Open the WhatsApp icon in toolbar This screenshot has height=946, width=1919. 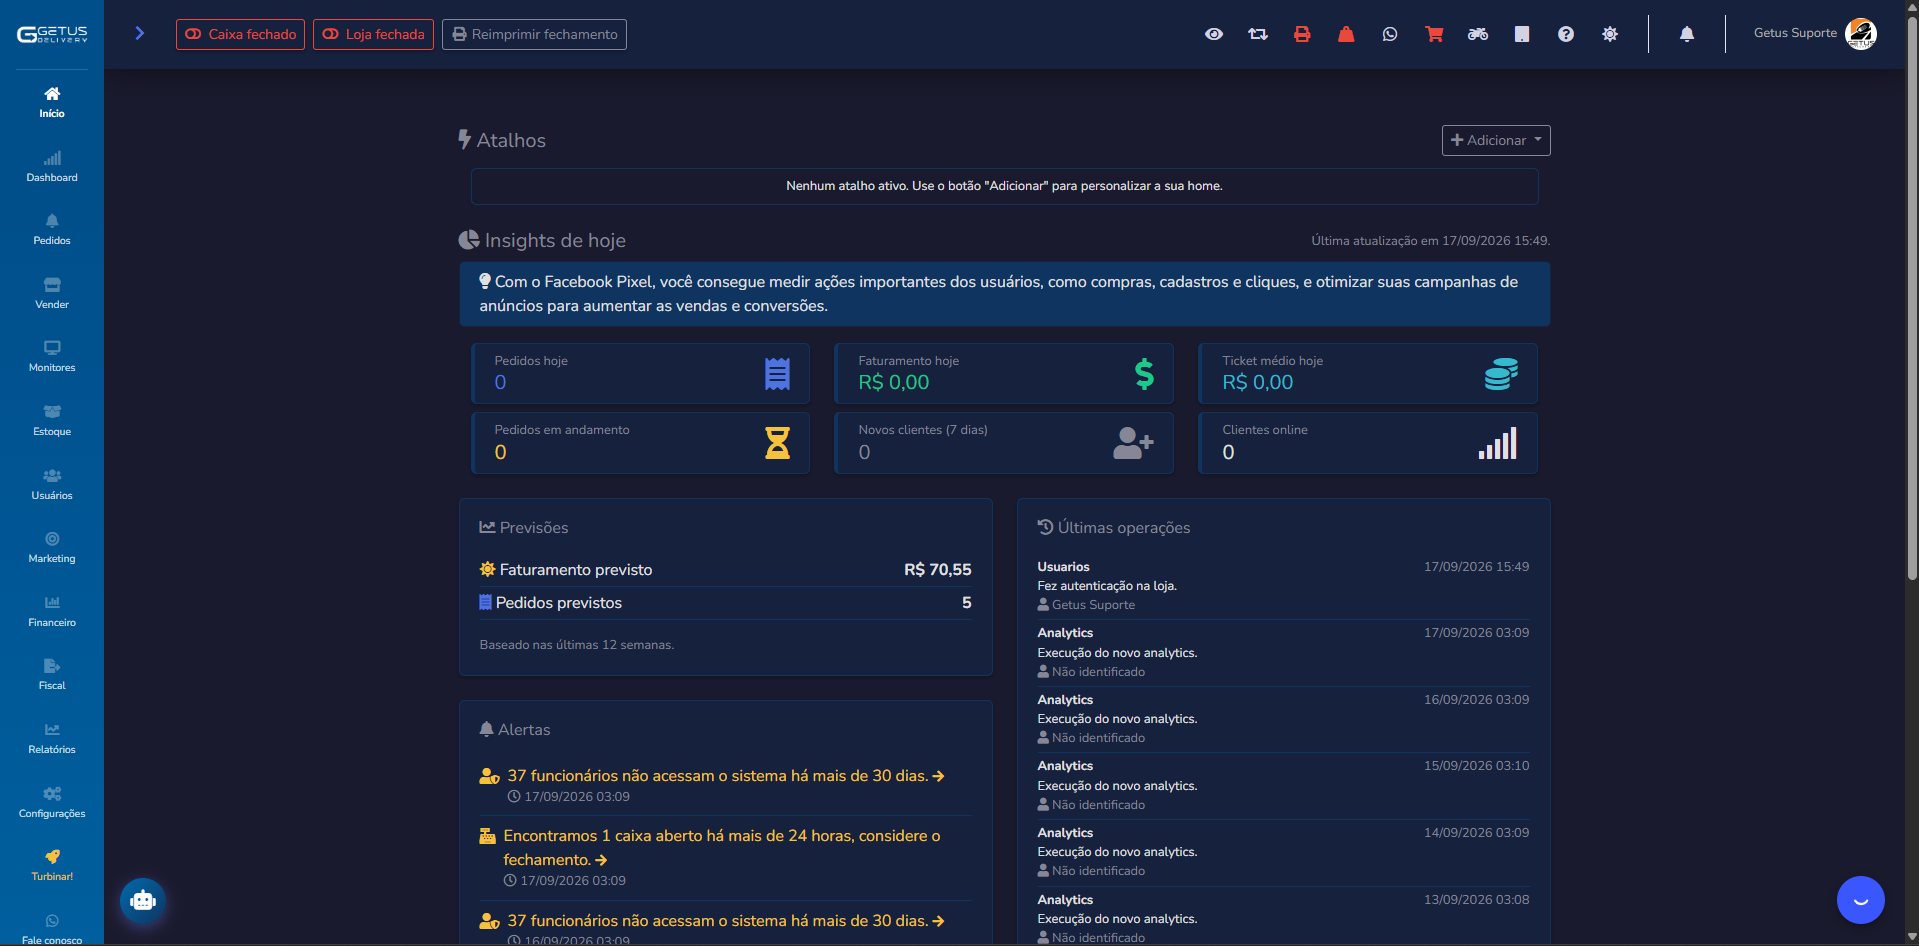tap(1390, 34)
